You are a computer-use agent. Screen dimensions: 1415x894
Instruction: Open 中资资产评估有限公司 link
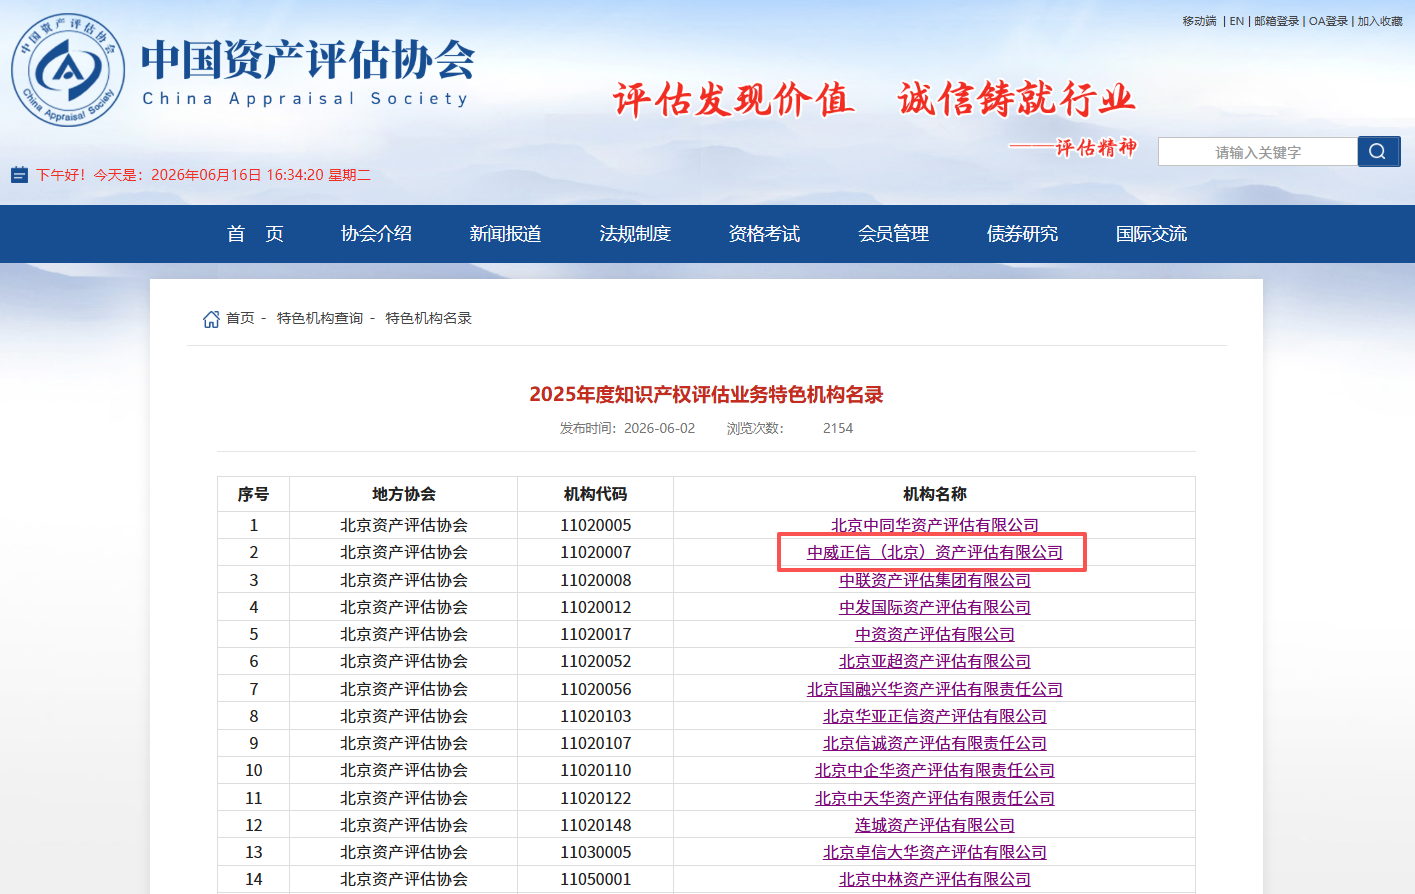tap(935, 634)
